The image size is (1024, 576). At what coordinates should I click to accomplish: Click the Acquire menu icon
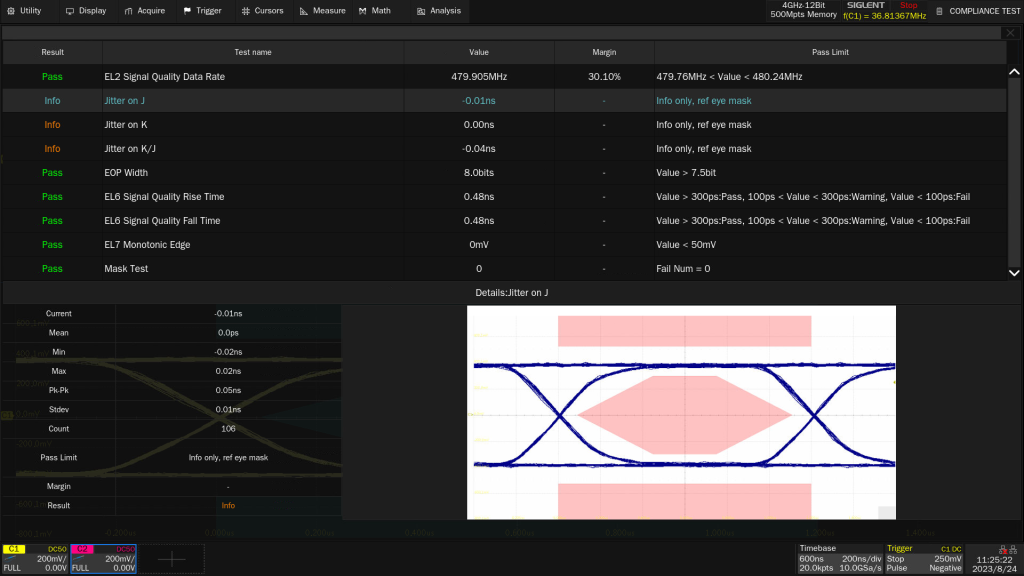pos(129,11)
